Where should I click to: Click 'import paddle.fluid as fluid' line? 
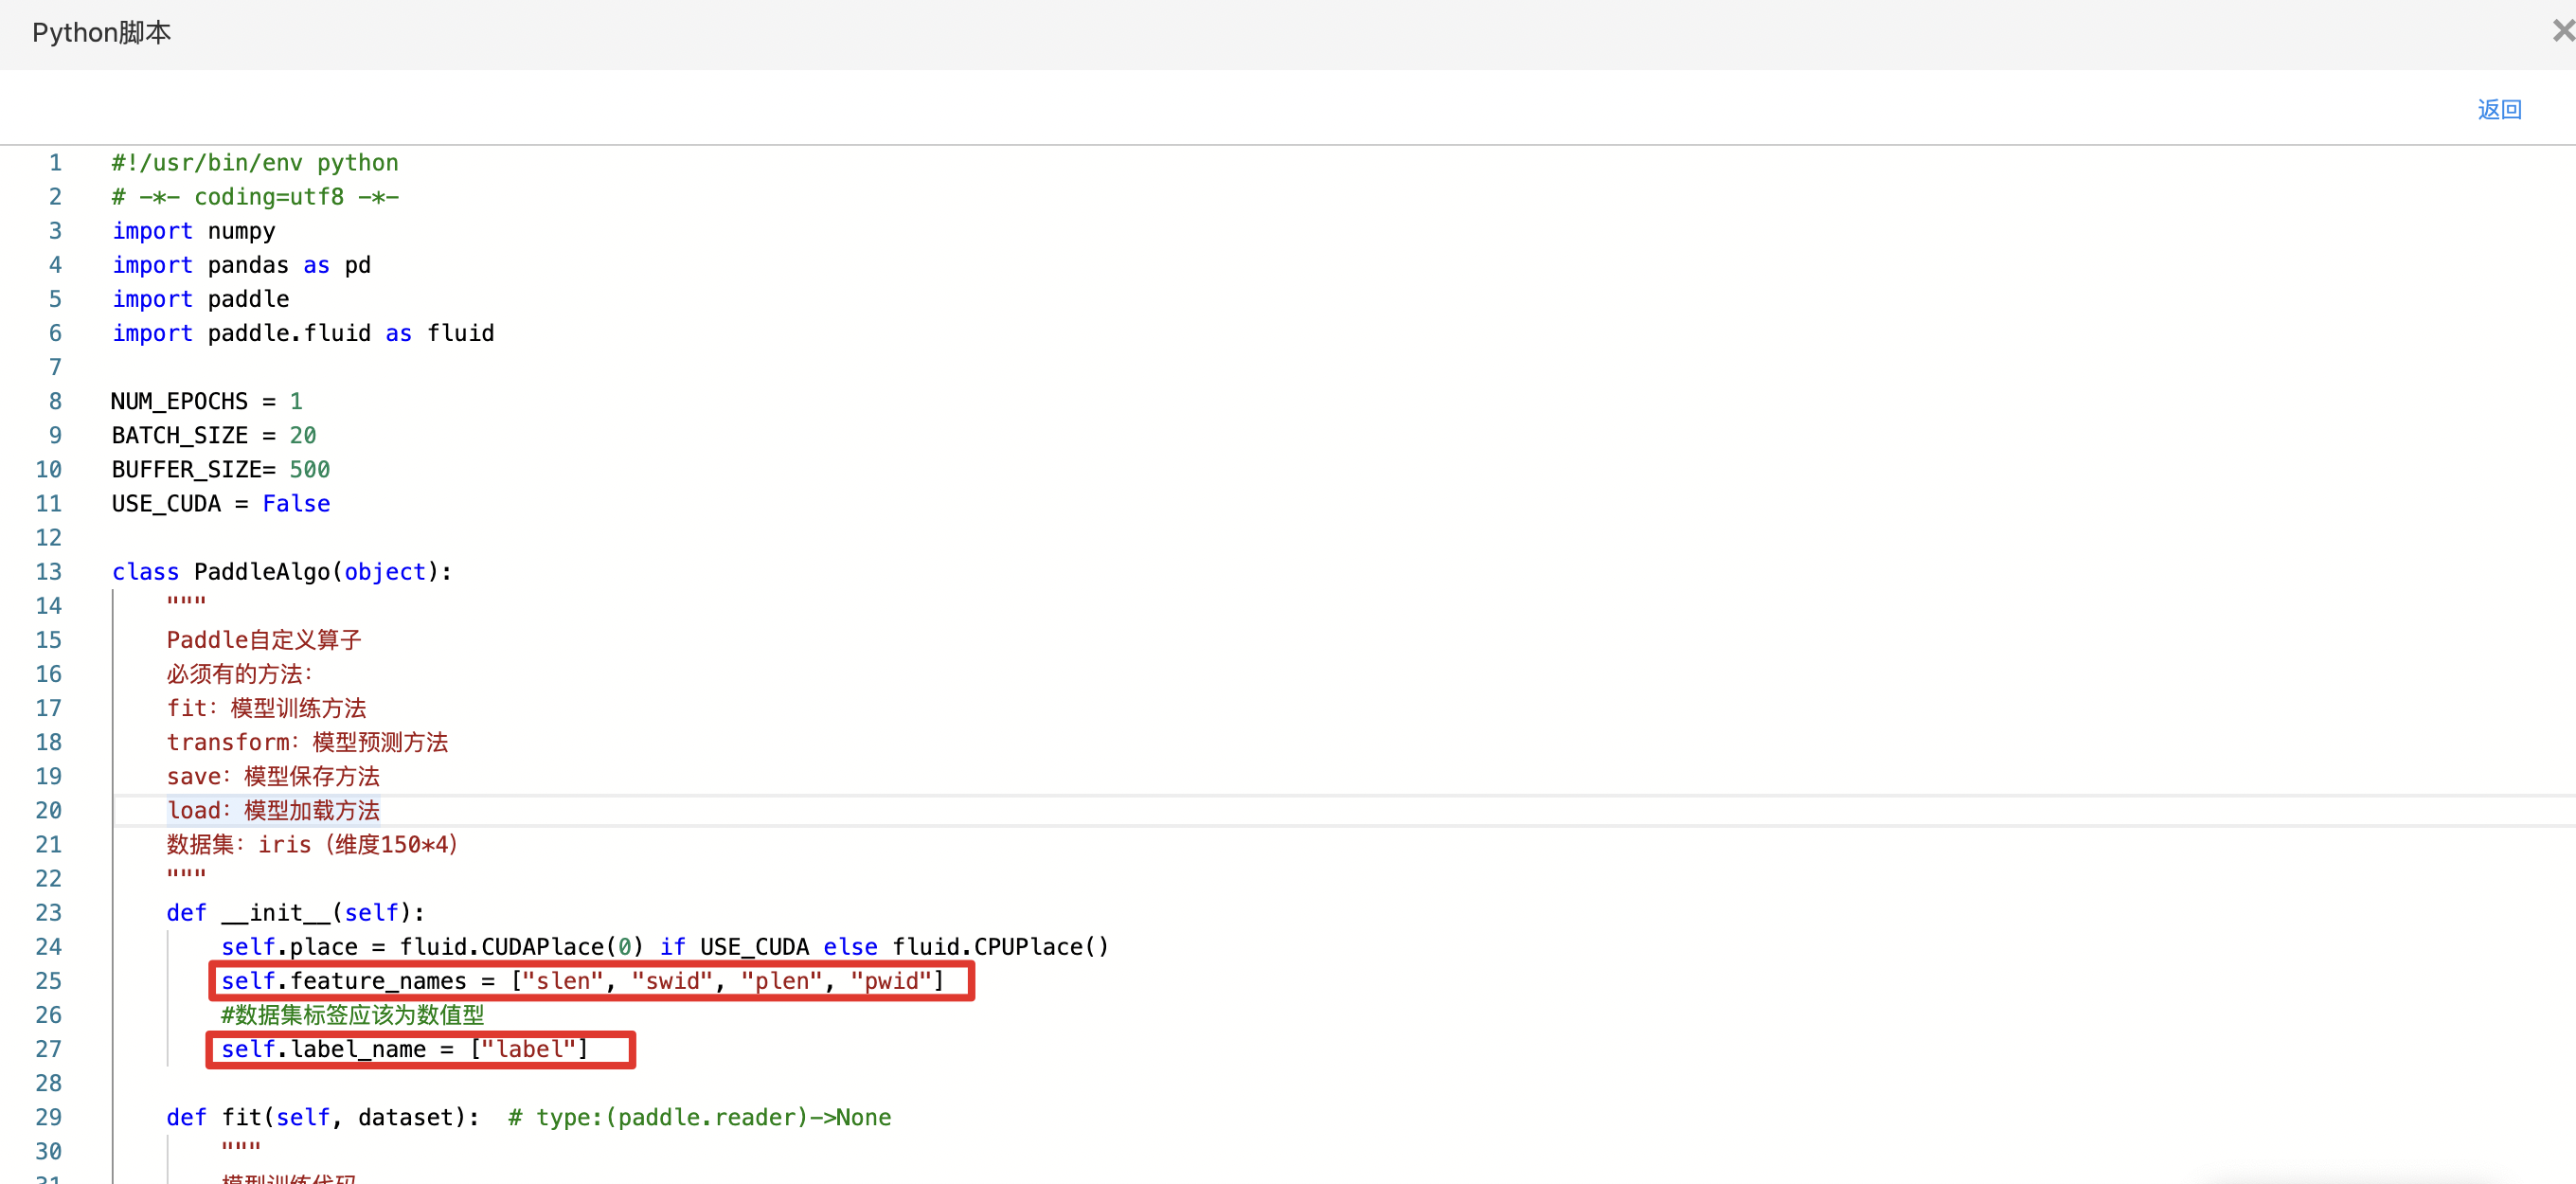(x=303, y=332)
